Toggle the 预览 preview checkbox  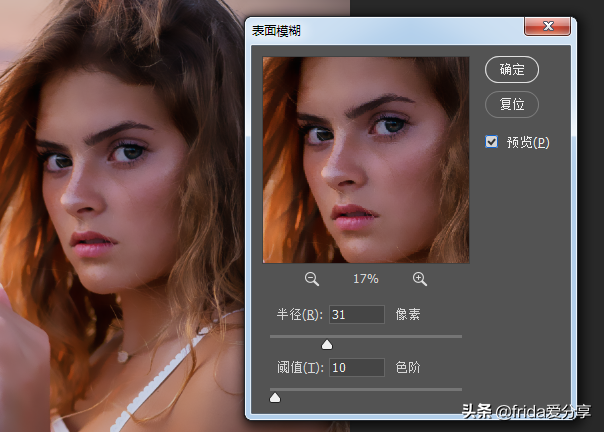(x=492, y=142)
